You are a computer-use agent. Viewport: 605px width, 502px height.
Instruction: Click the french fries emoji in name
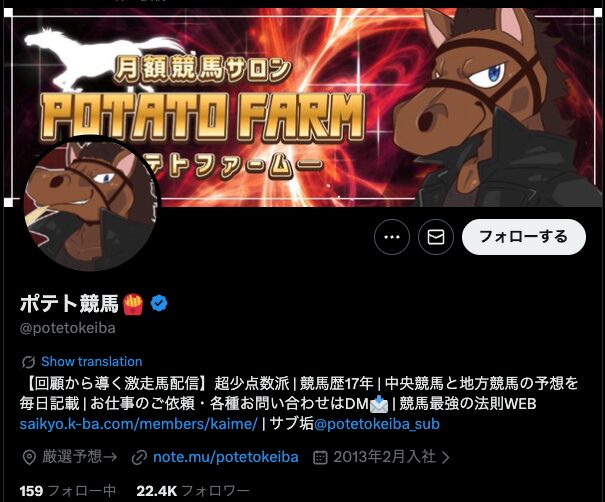coord(133,304)
